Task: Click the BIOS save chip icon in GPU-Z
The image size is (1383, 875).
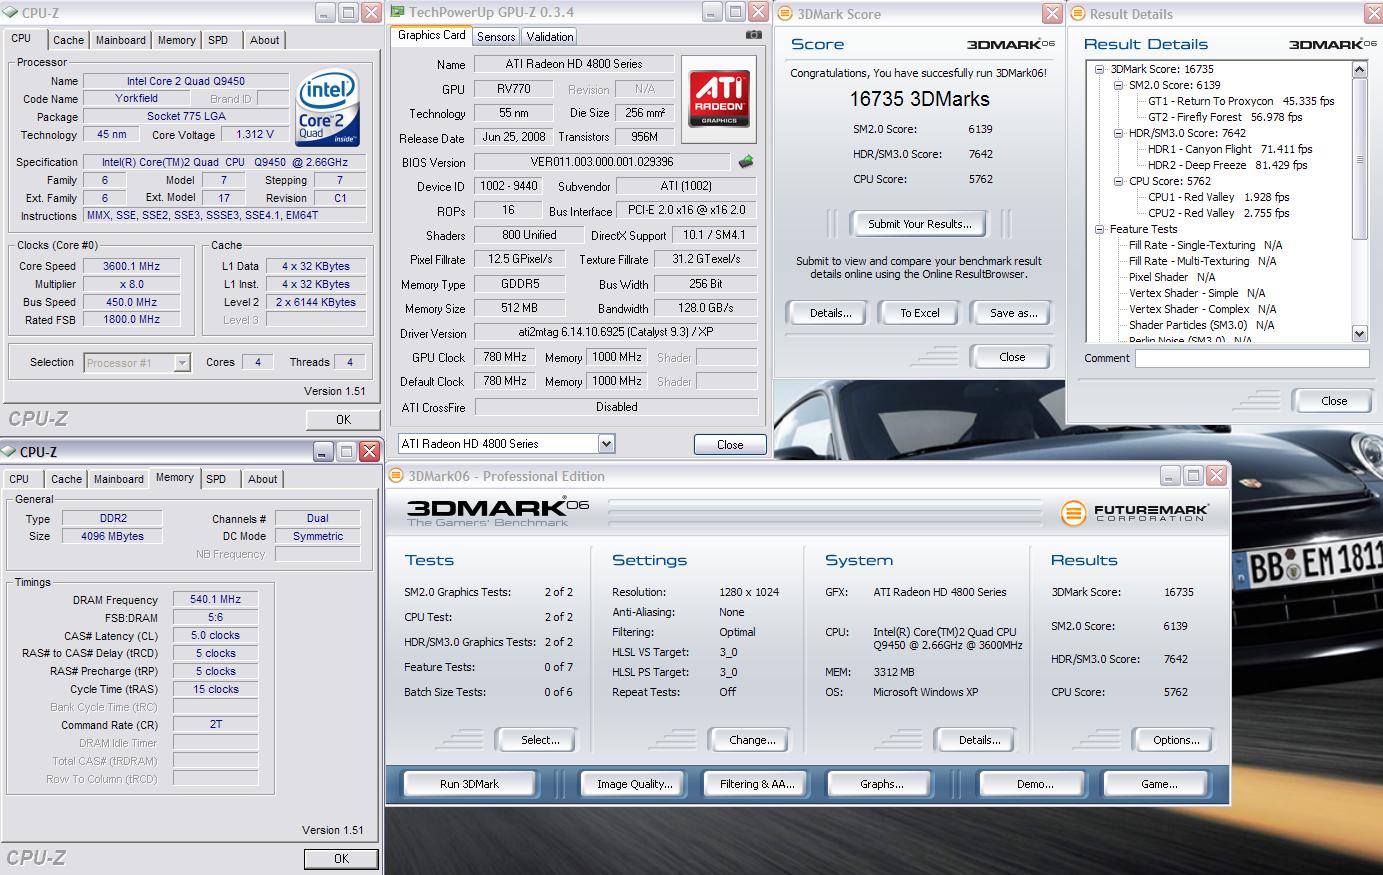Action: (745, 162)
